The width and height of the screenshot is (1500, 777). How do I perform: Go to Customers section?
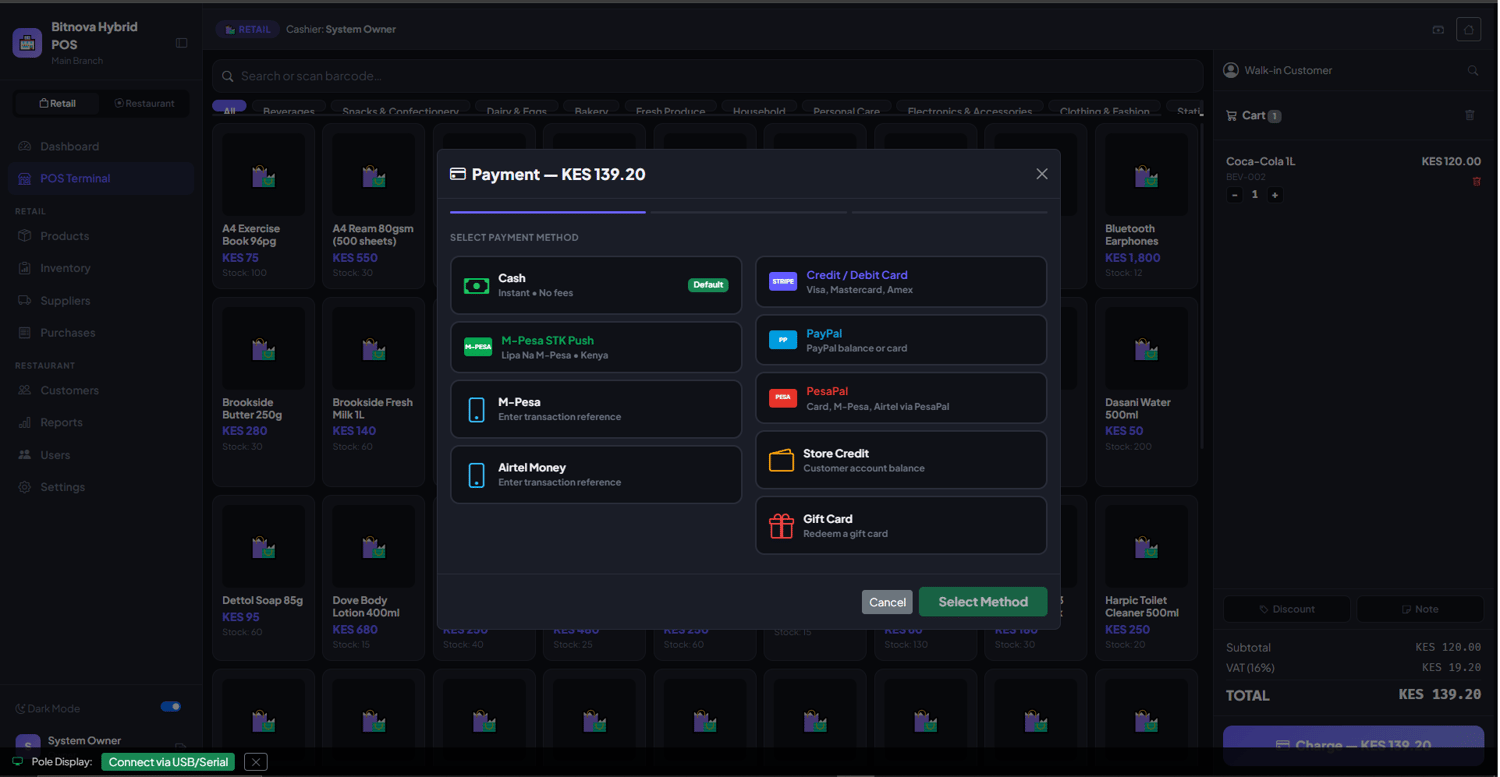(x=100, y=390)
